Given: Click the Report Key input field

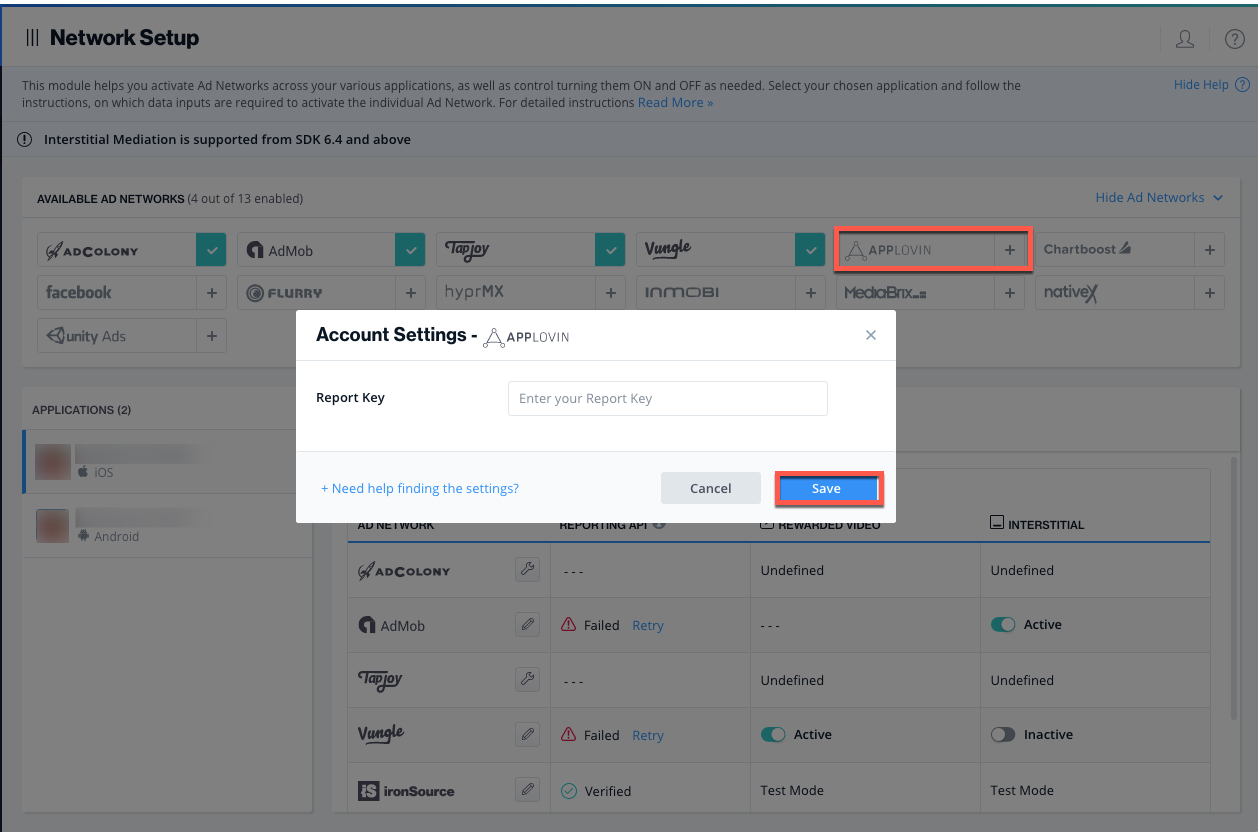Looking at the screenshot, I should (667, 398).
